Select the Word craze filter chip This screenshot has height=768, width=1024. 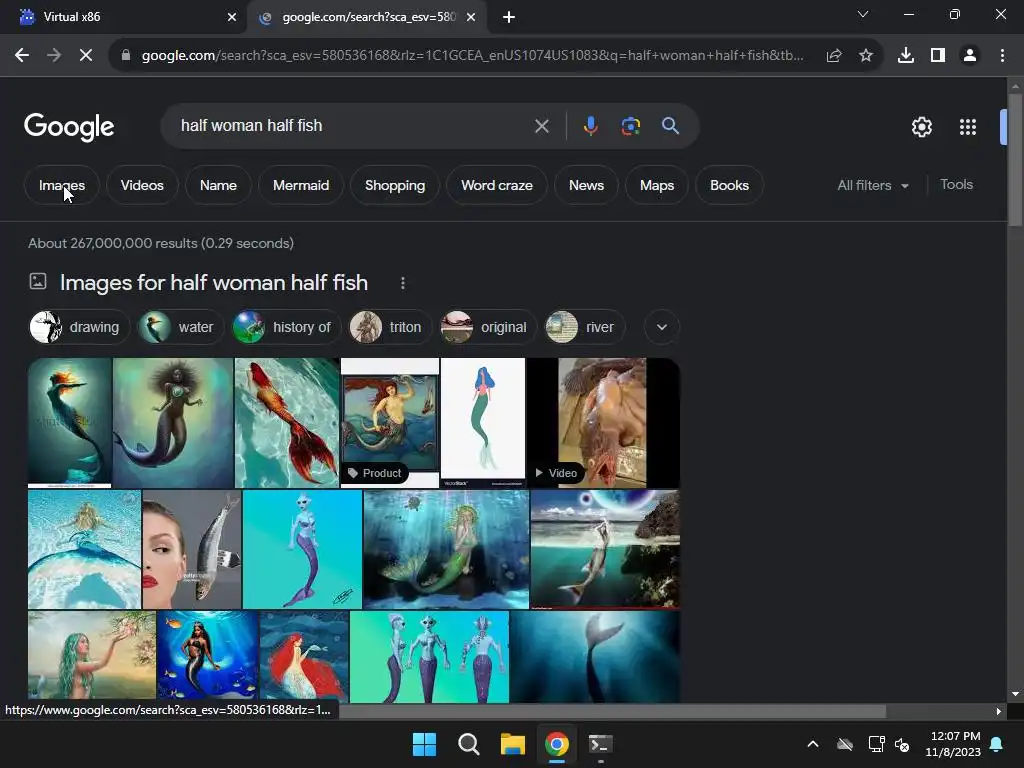497,185
